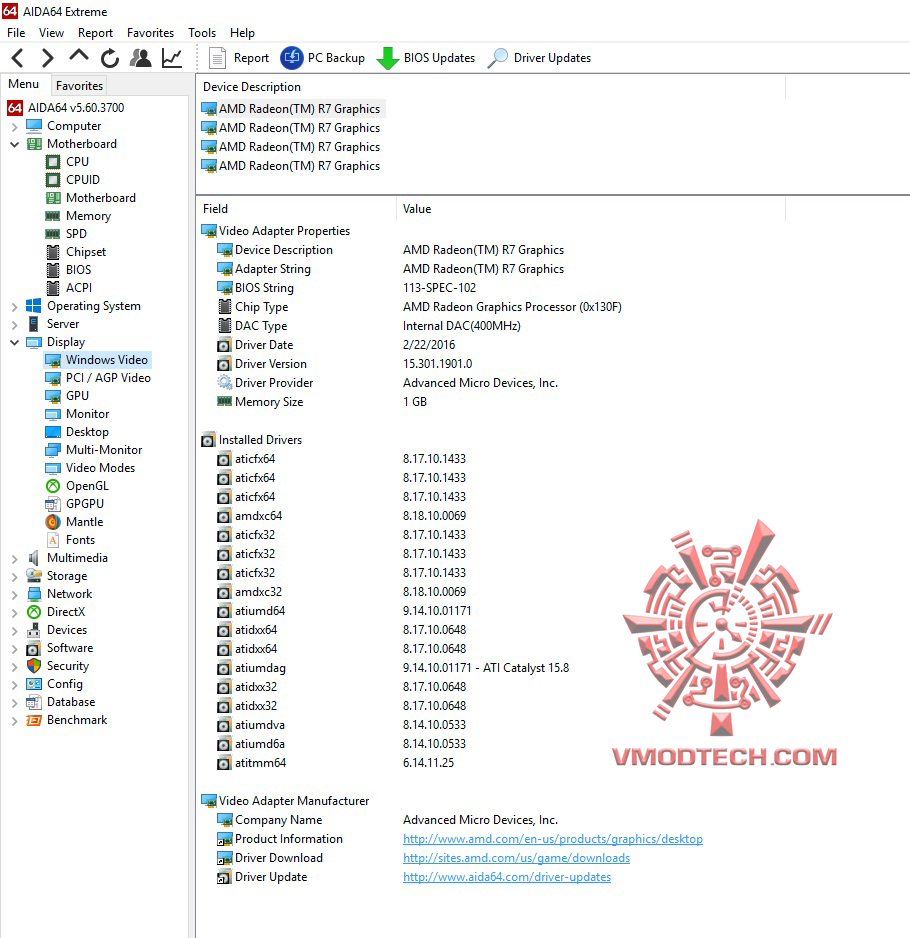Select the Monitor tree icon
910x938 pixels.
tap(53, 414)
